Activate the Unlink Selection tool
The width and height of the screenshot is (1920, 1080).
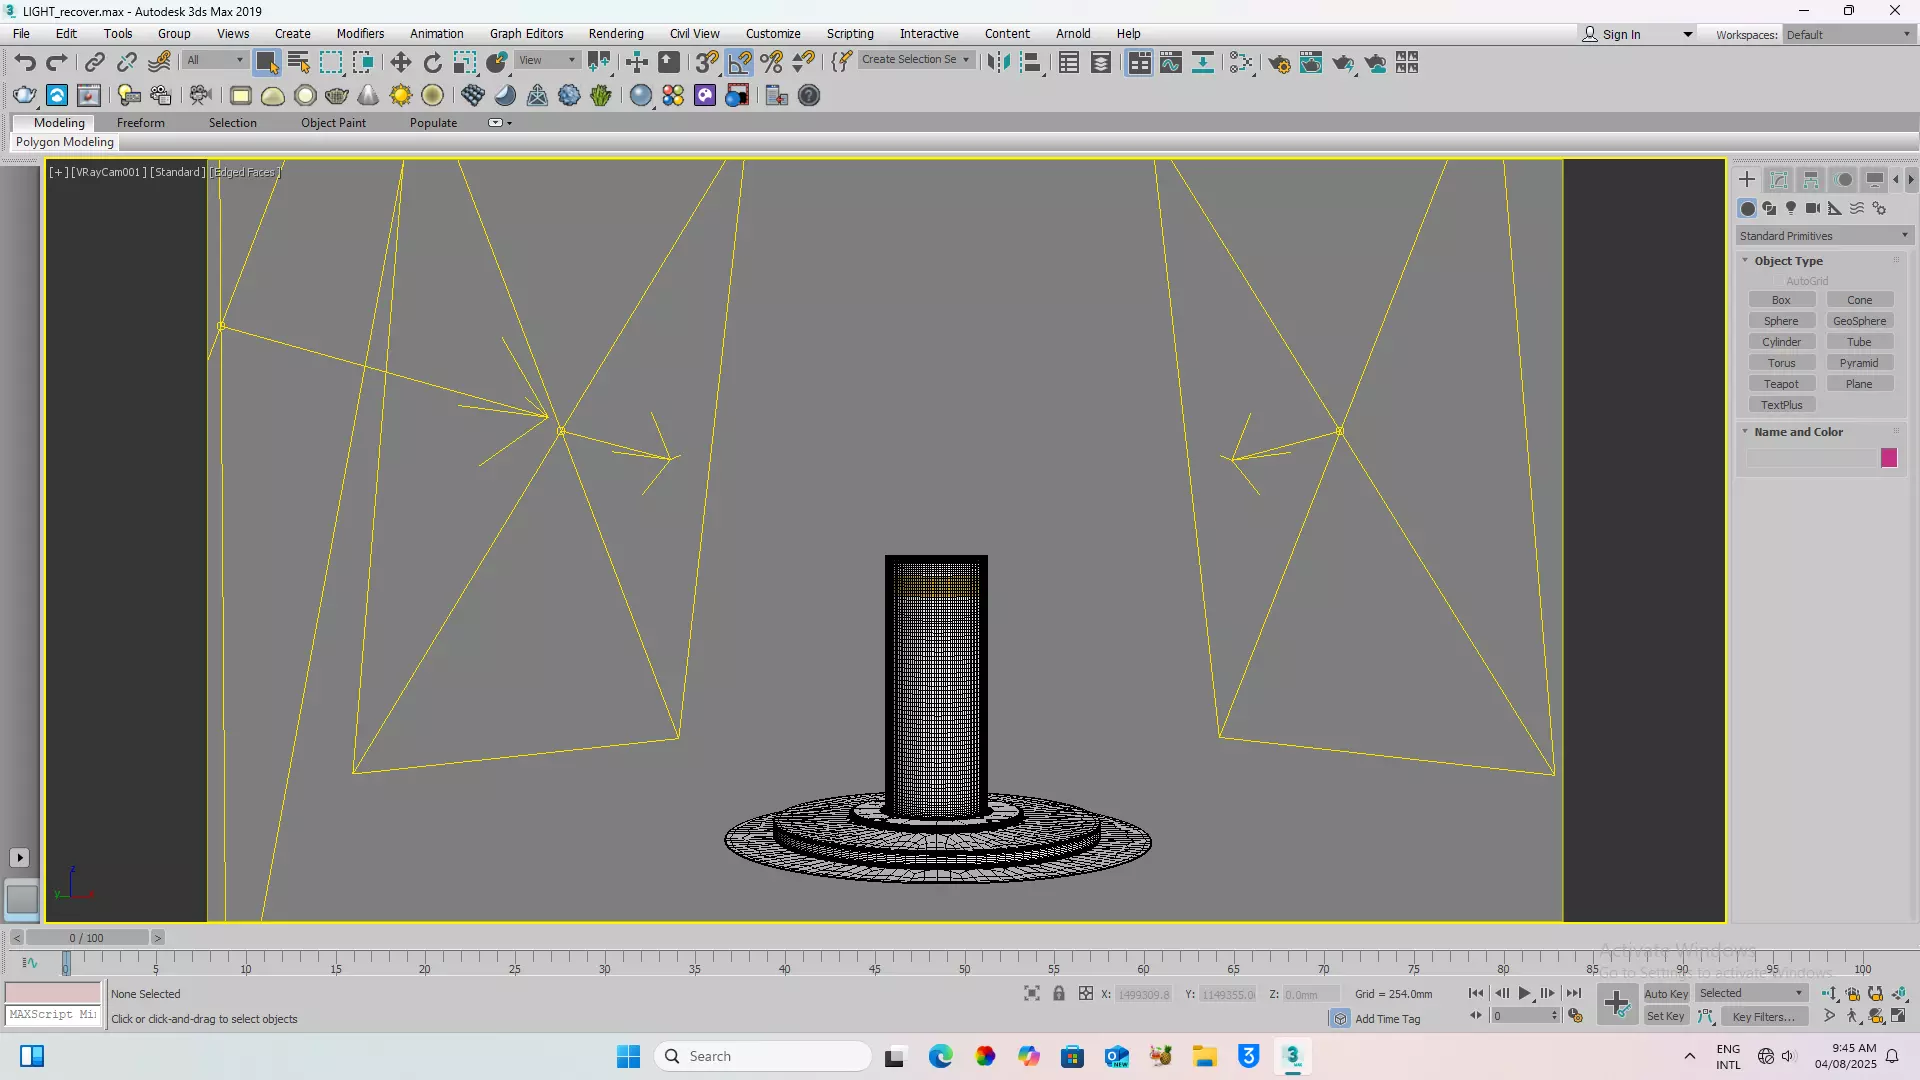[126, 63]
